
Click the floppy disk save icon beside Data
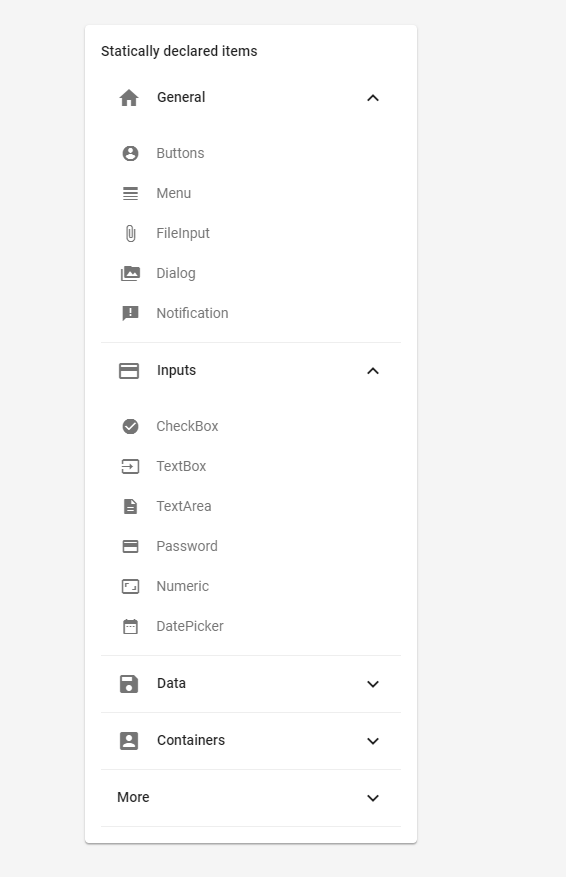pos(129,684)
